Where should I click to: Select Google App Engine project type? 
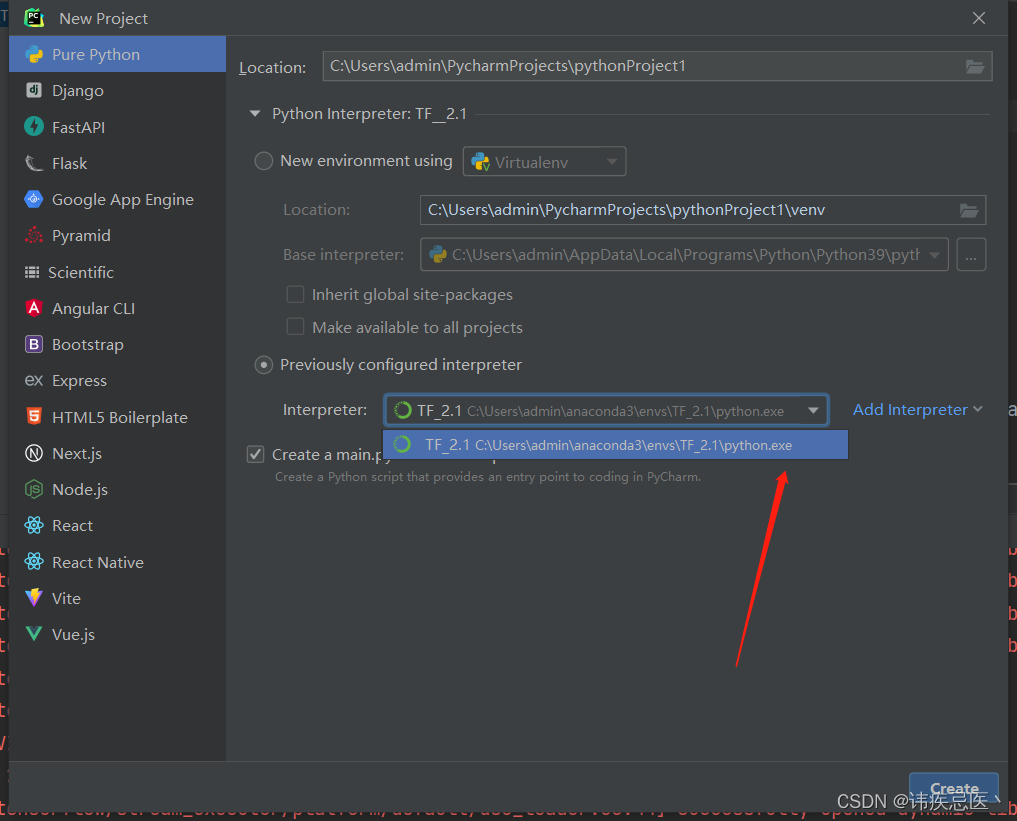pyautogui.click(x=117, y=200)
